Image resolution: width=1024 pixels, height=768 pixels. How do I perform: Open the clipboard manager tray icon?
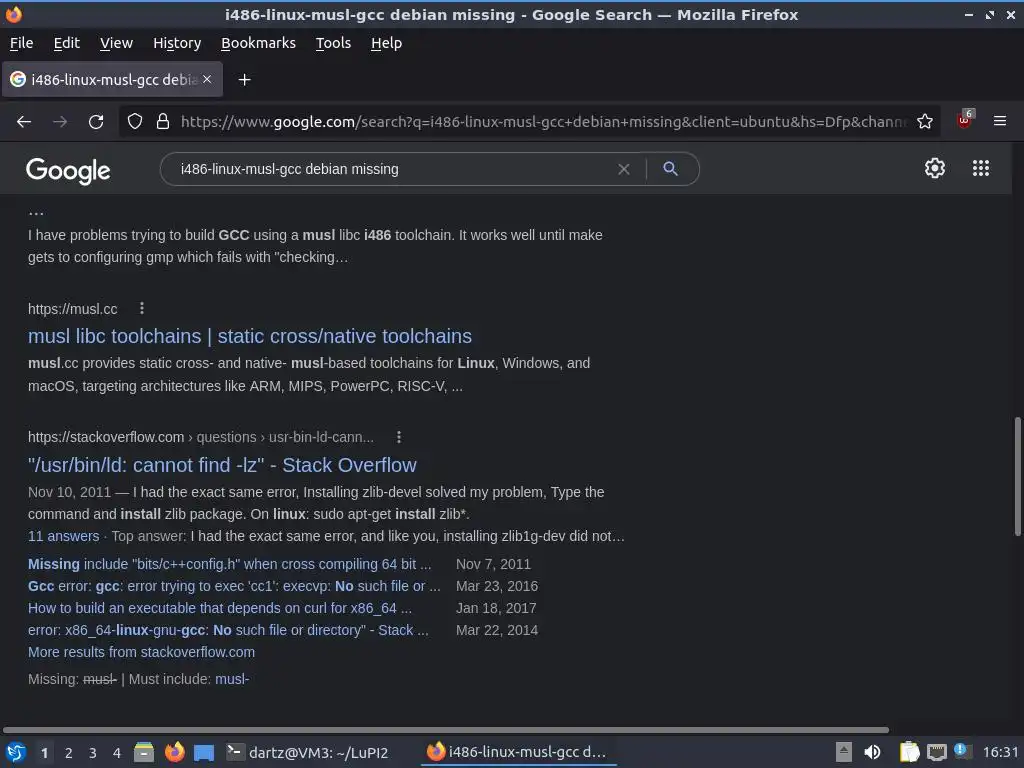[909, 752]
